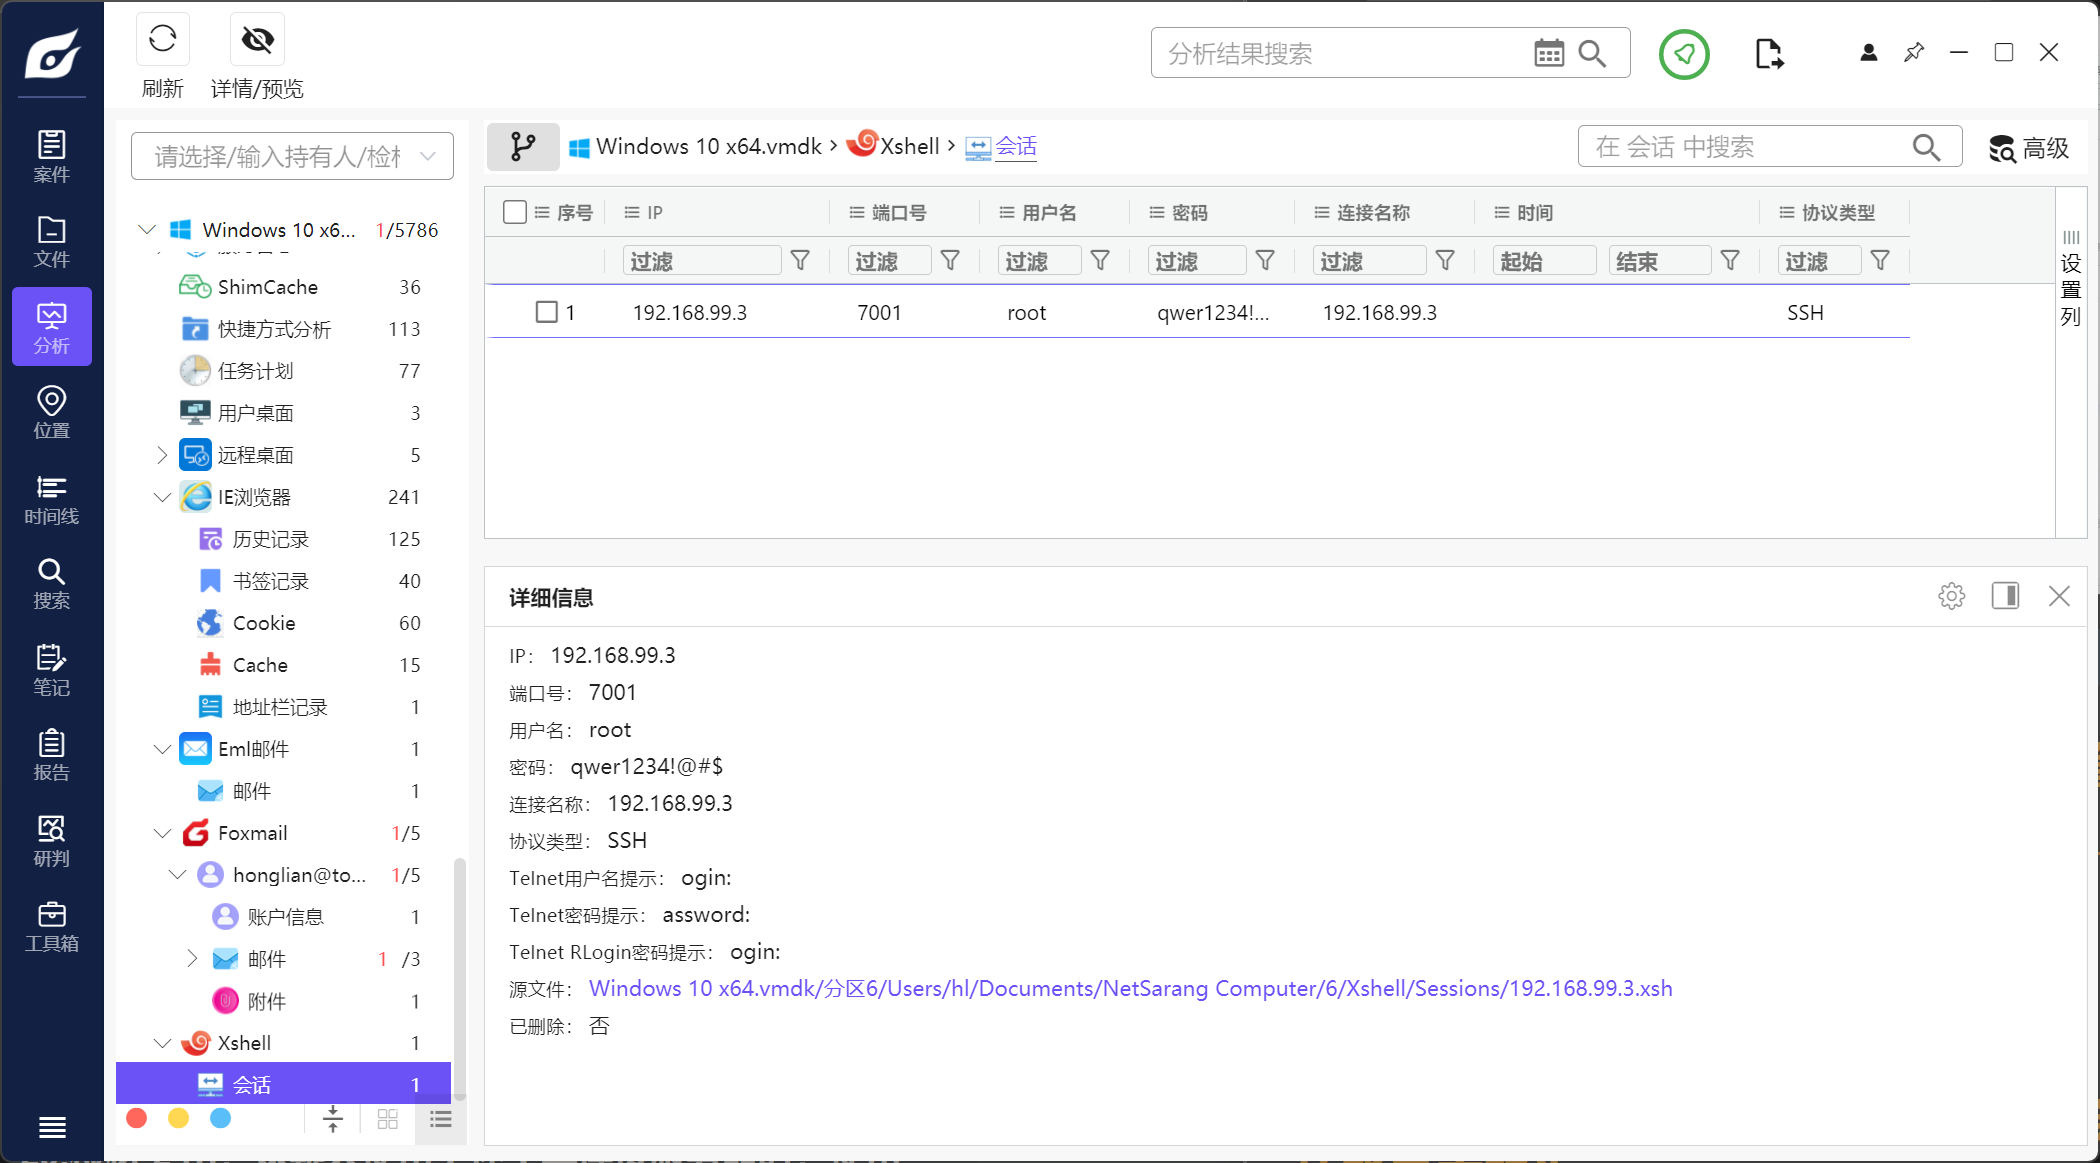Open the source file .xsh path link

(1130, 988)
